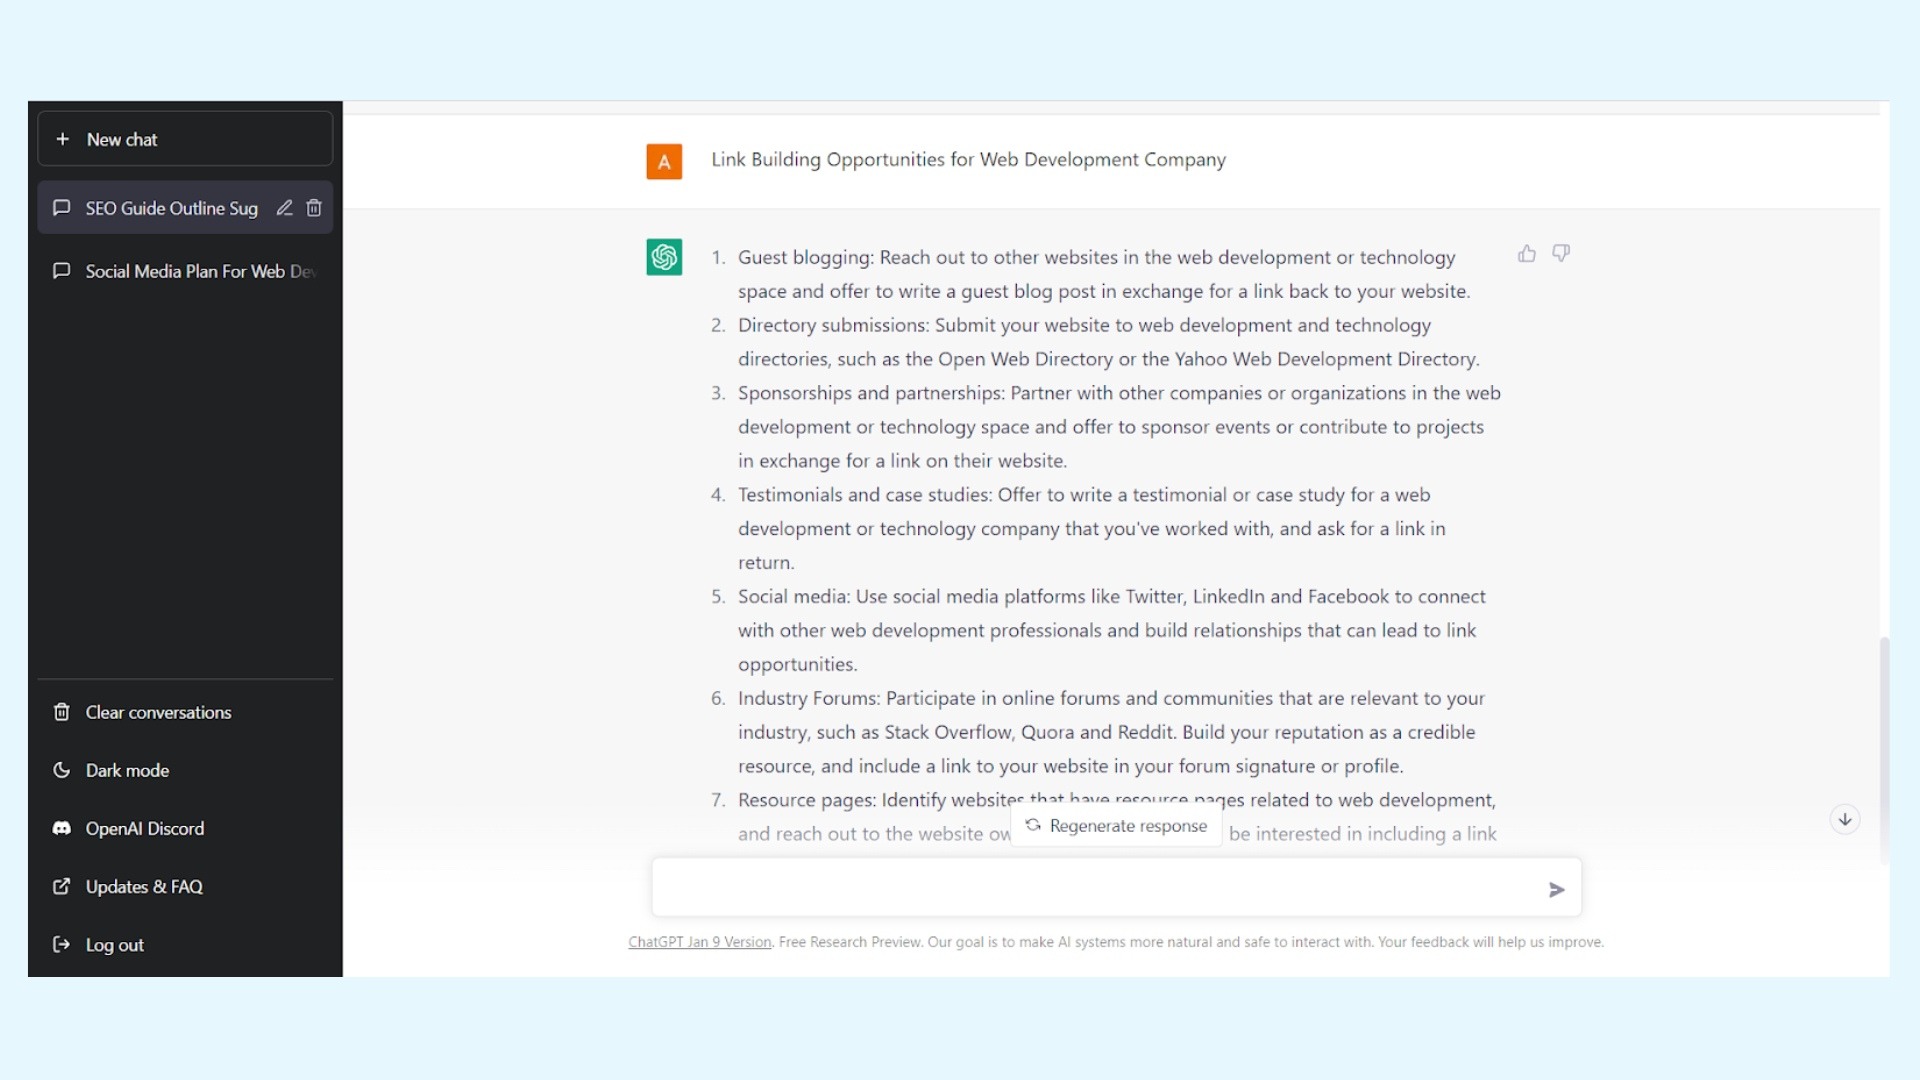
Task: Click the scroll to bottom arrow
Action: tap(1845, 819)
